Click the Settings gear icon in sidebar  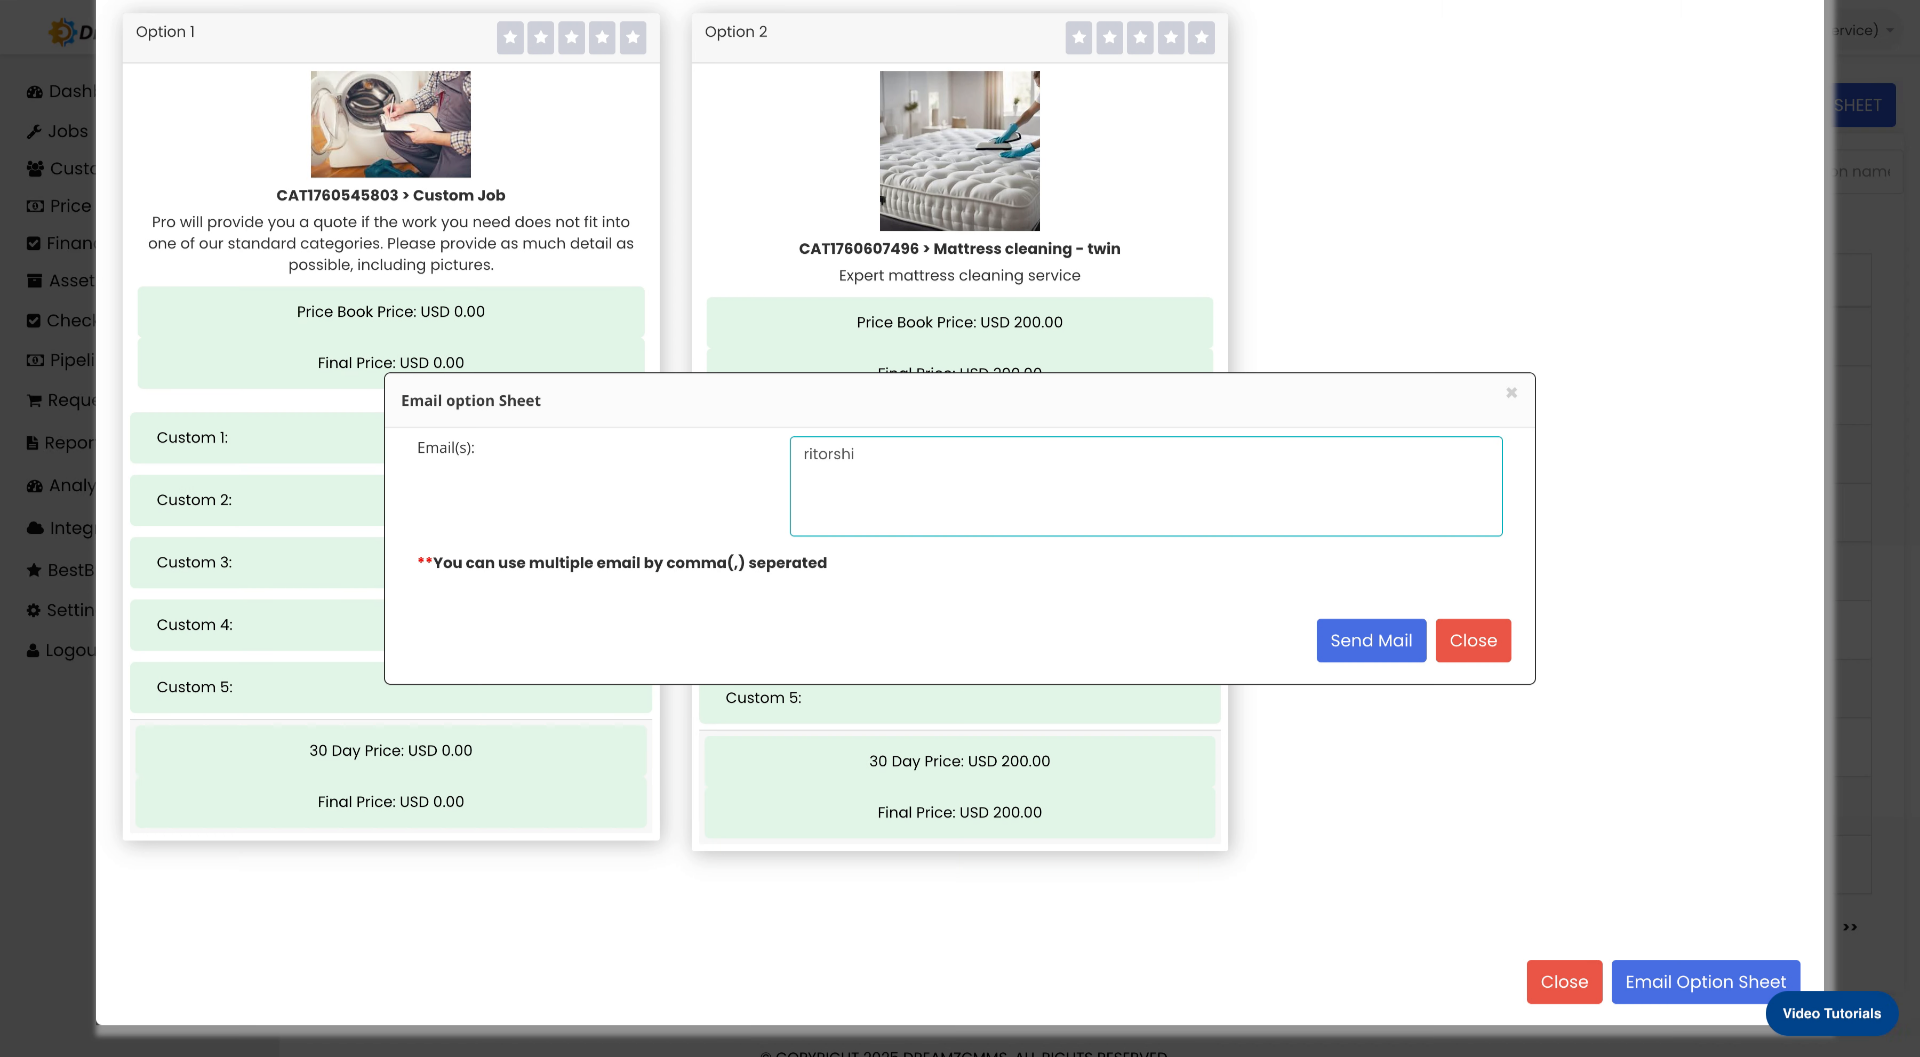tap(34, 610)
